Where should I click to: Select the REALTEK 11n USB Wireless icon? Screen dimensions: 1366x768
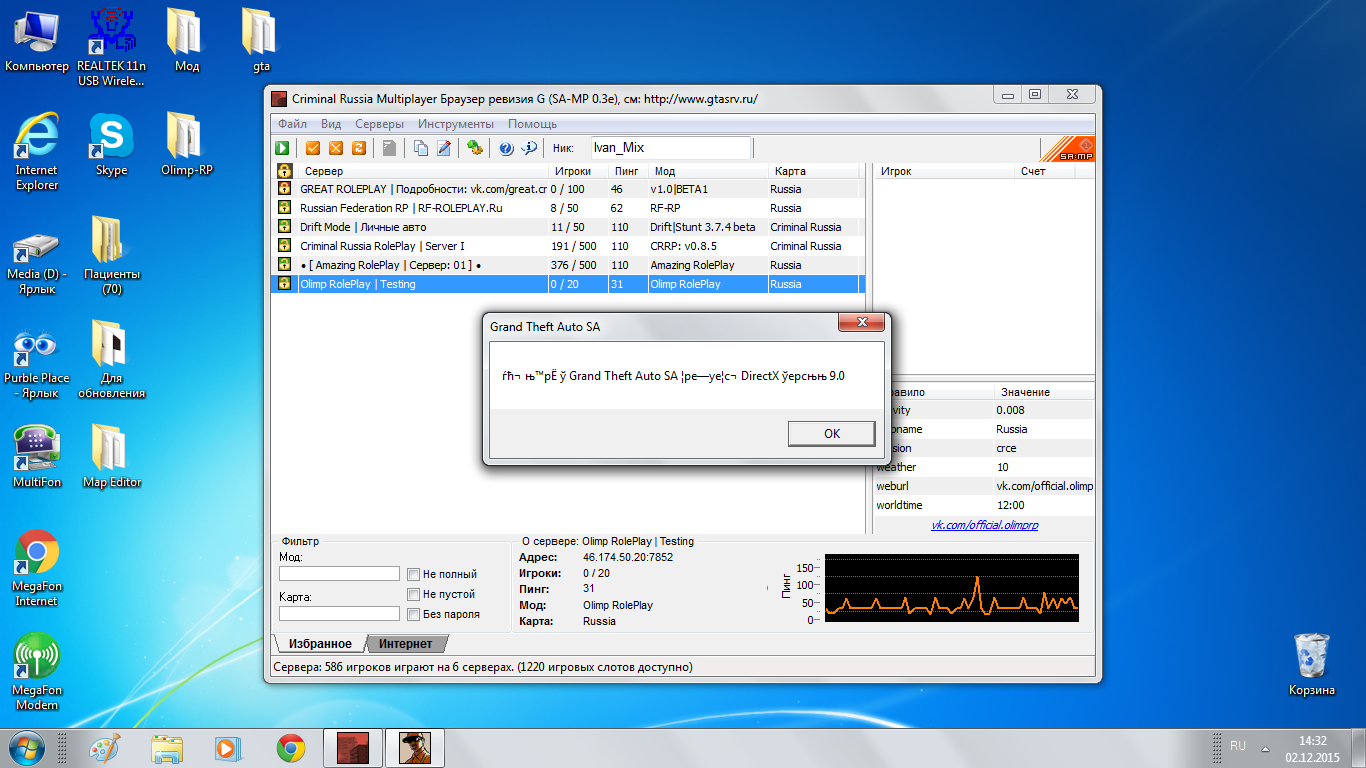111,47
